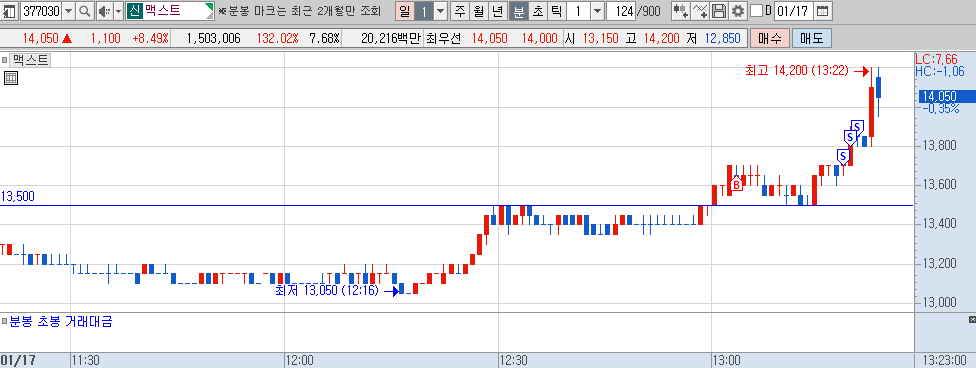Viewport: 976px width, 368px height.
Task: Click the save chart floppy disk icon
Action: [719, 11]
